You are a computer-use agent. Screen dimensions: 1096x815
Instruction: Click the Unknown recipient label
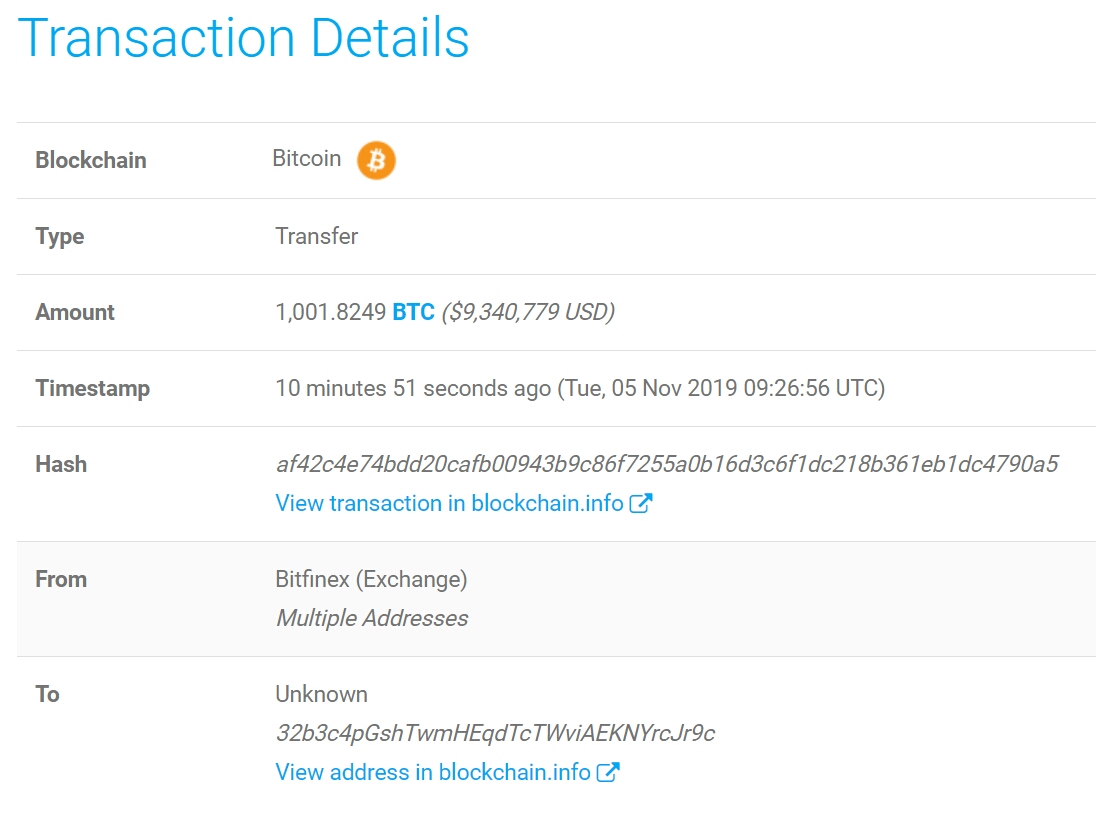(321, 694)
